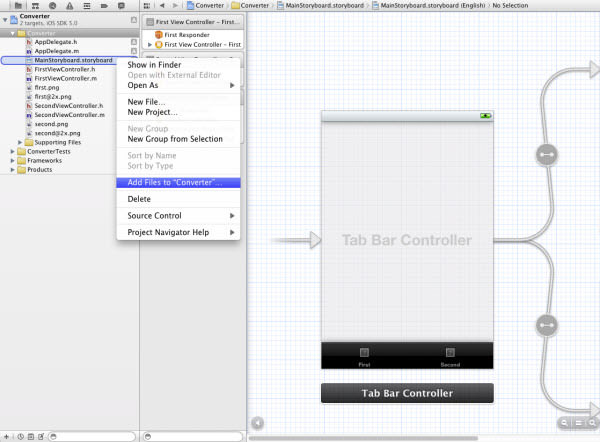Expand First View Controller in outline

(150, 45)
